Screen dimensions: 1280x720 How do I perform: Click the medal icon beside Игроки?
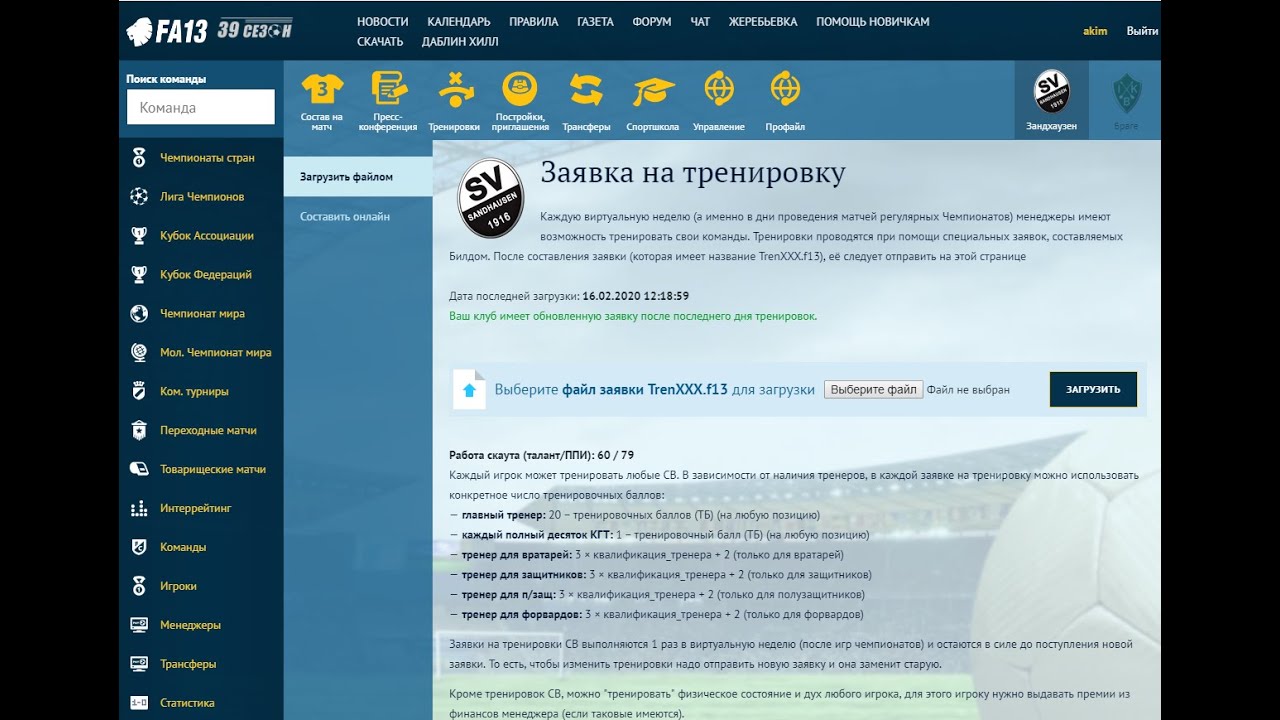139,586
